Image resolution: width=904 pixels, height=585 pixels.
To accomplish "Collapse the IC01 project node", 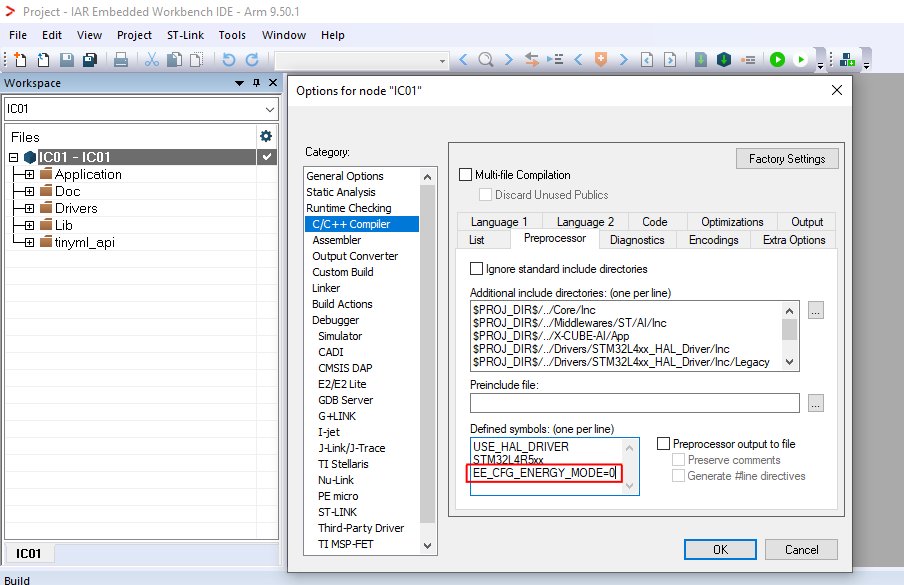I will click(14, 157).
